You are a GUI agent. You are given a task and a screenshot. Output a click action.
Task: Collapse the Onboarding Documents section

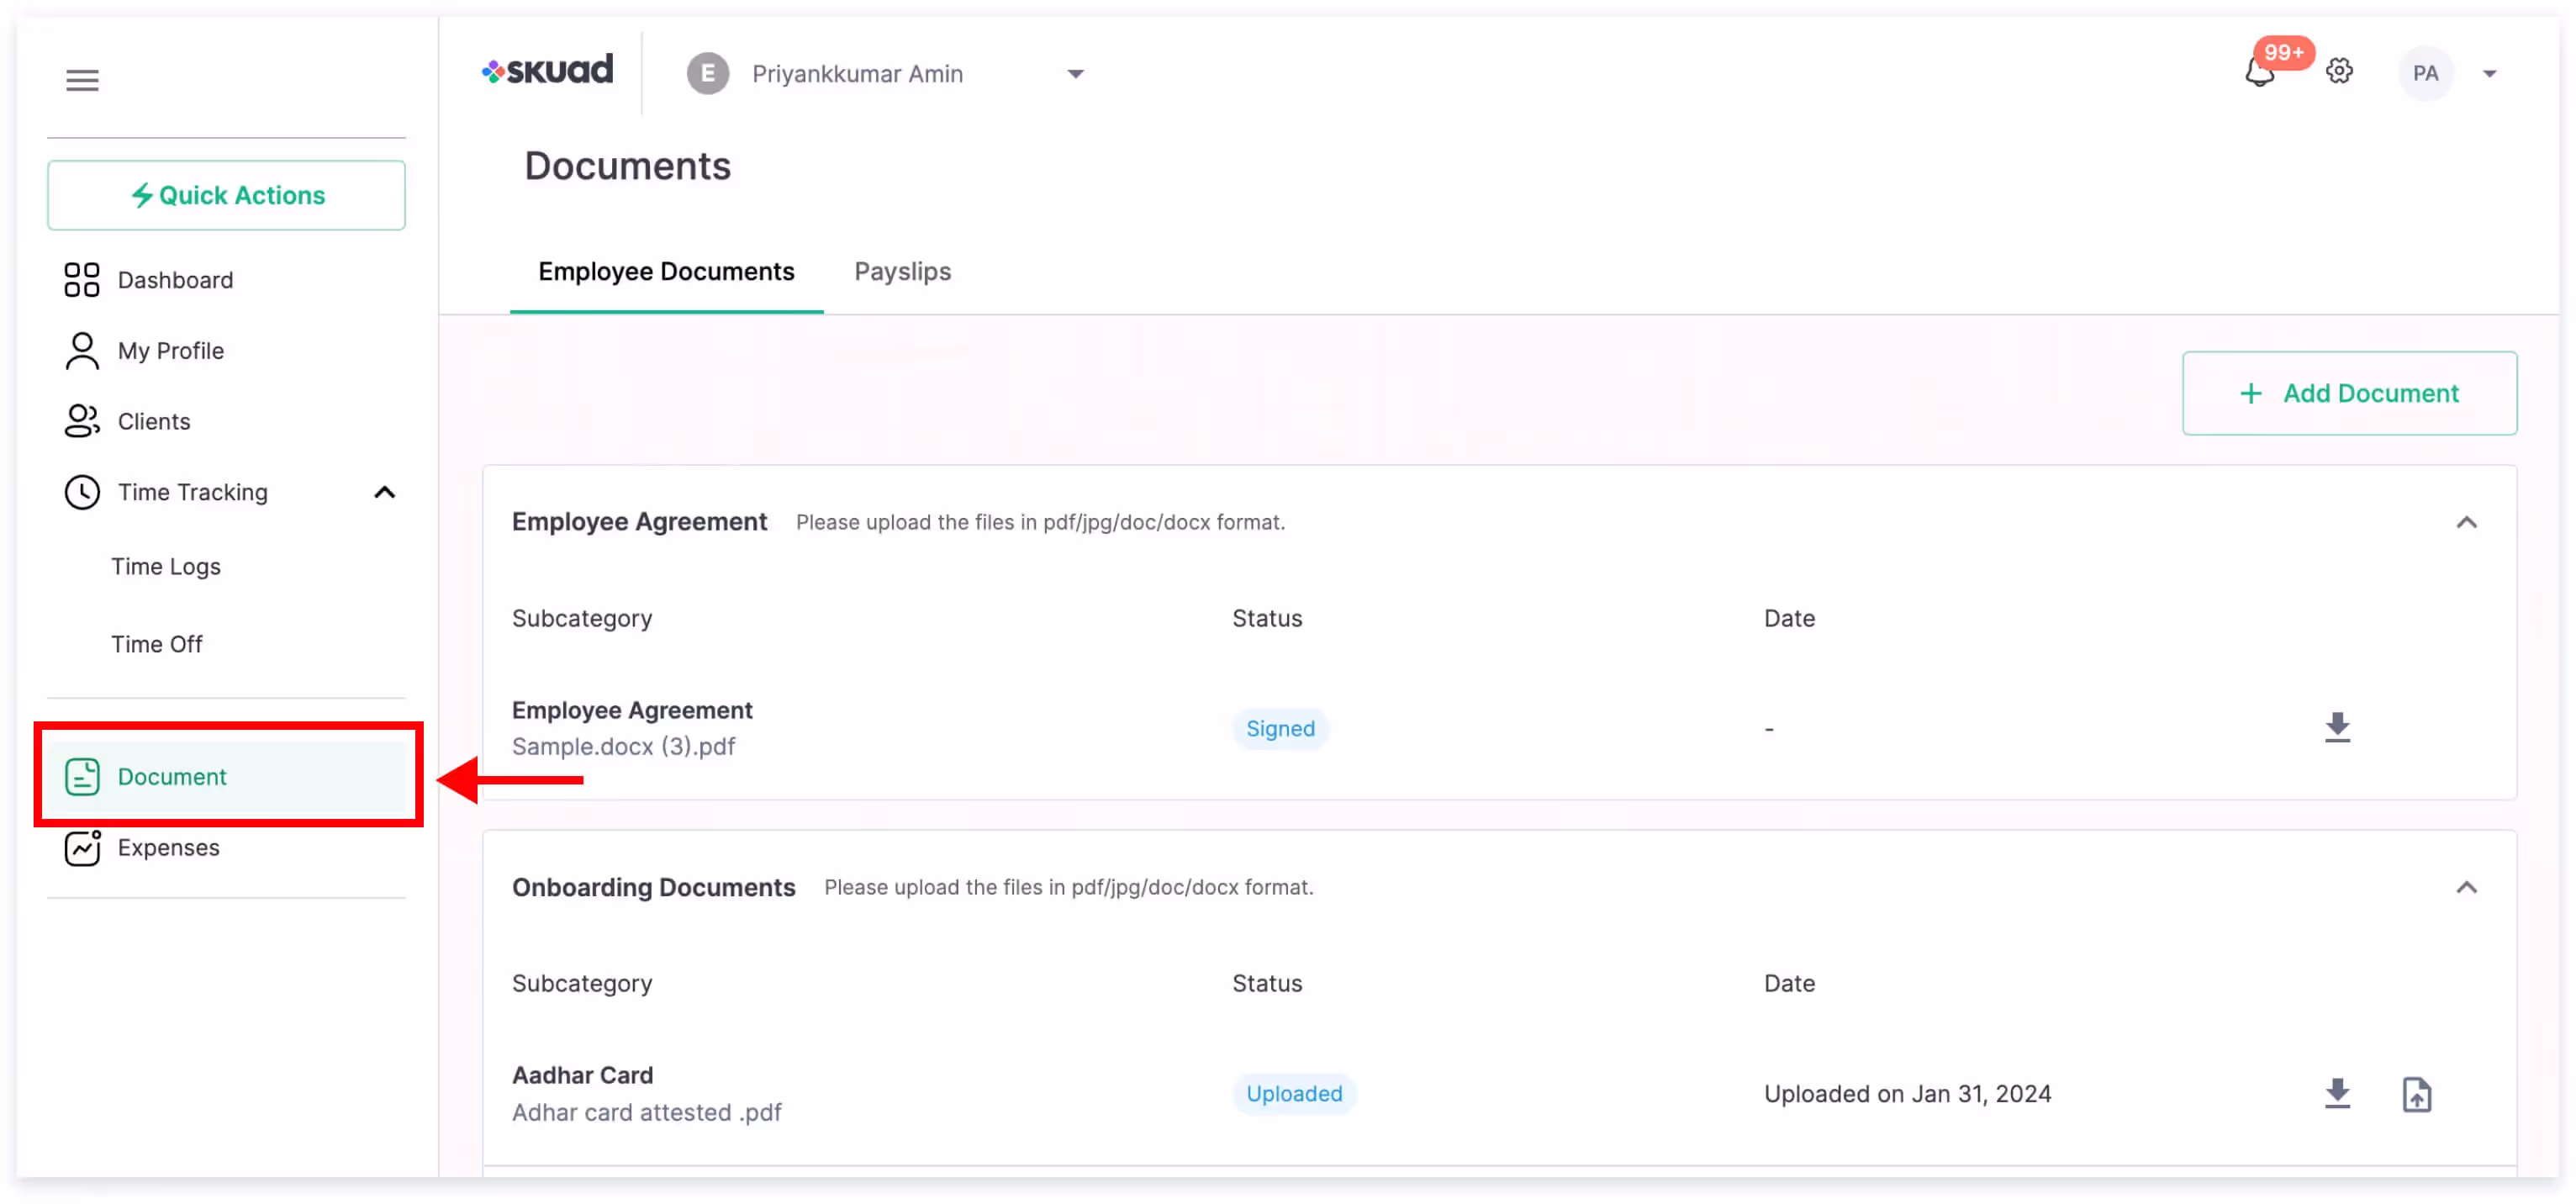pos(2466,888)
